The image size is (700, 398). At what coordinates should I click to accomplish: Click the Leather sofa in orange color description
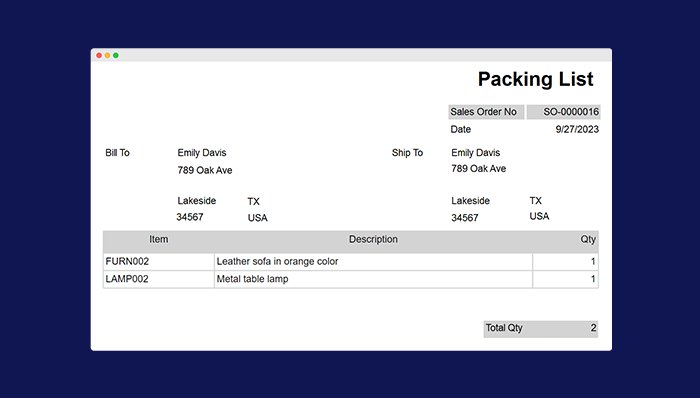coord(277,261)
